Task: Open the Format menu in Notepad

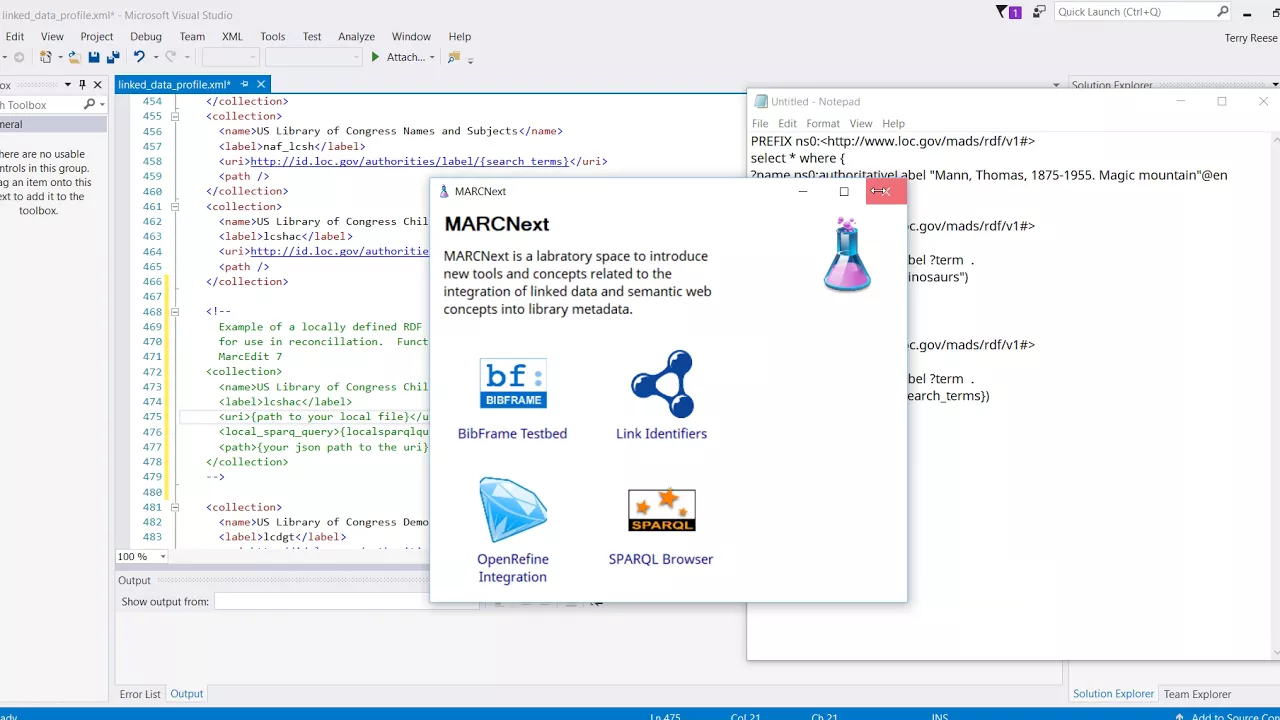Action: tap(823, 124)
